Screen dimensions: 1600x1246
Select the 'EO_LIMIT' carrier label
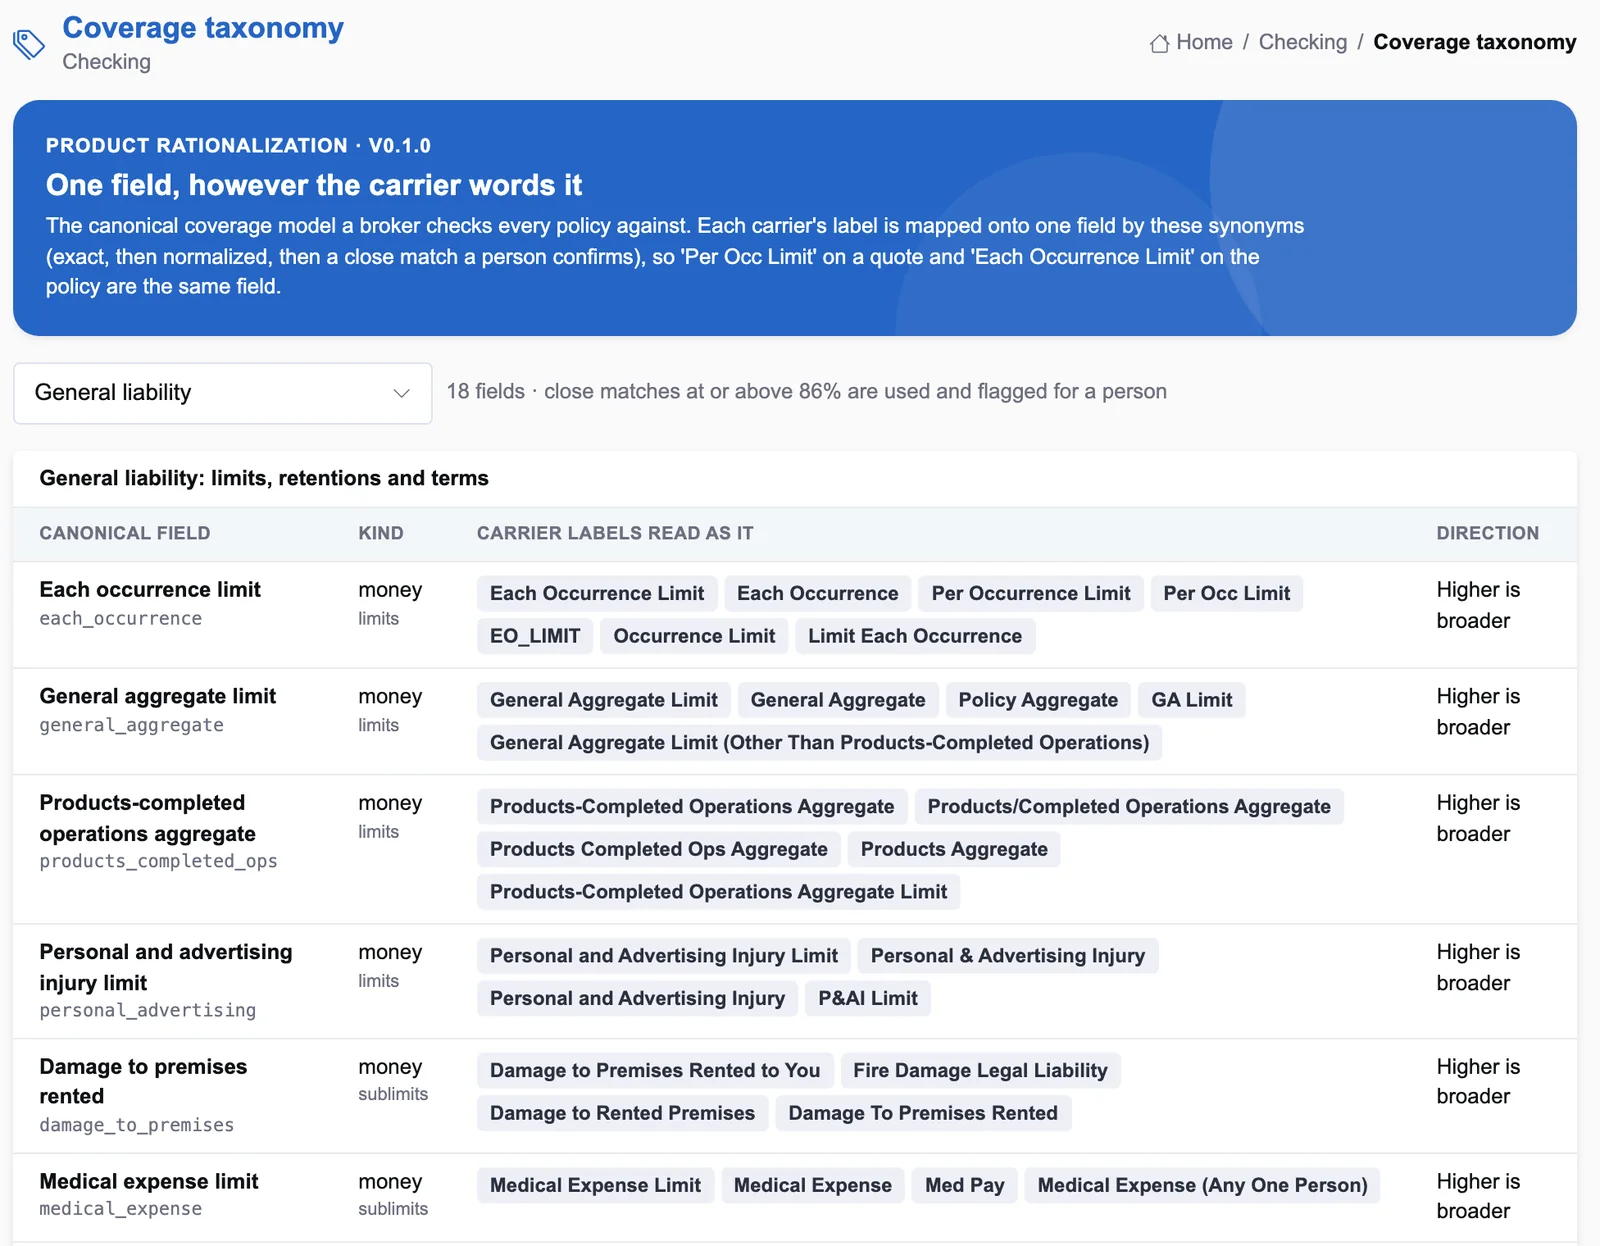(x=535, y=636)
